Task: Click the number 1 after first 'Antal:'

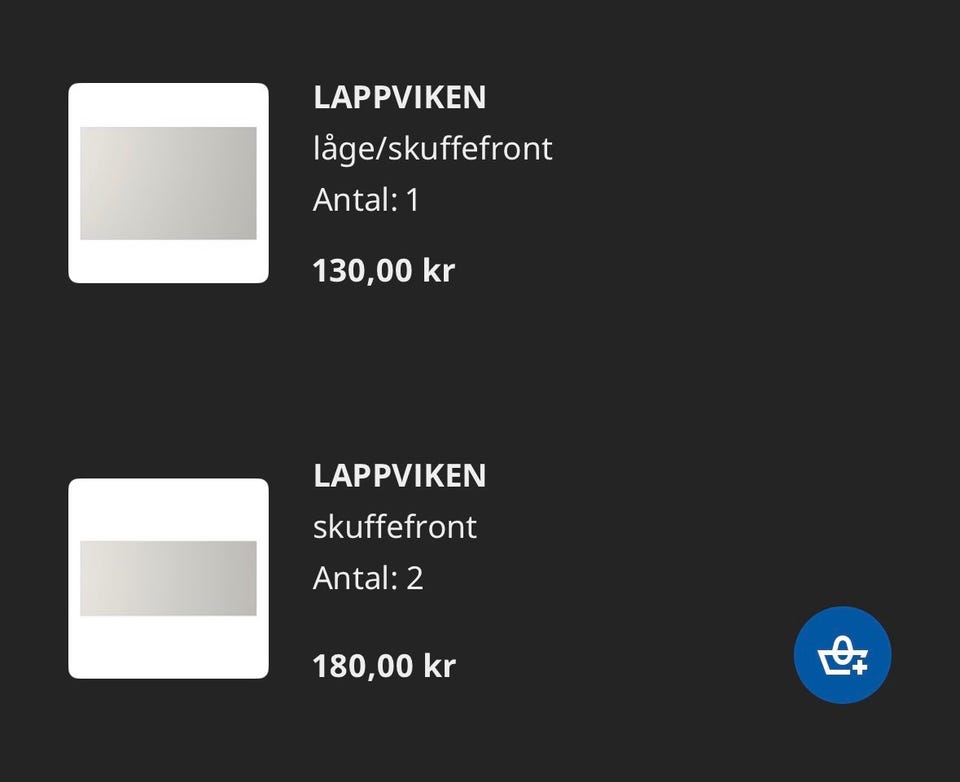Action: point(412,200)
